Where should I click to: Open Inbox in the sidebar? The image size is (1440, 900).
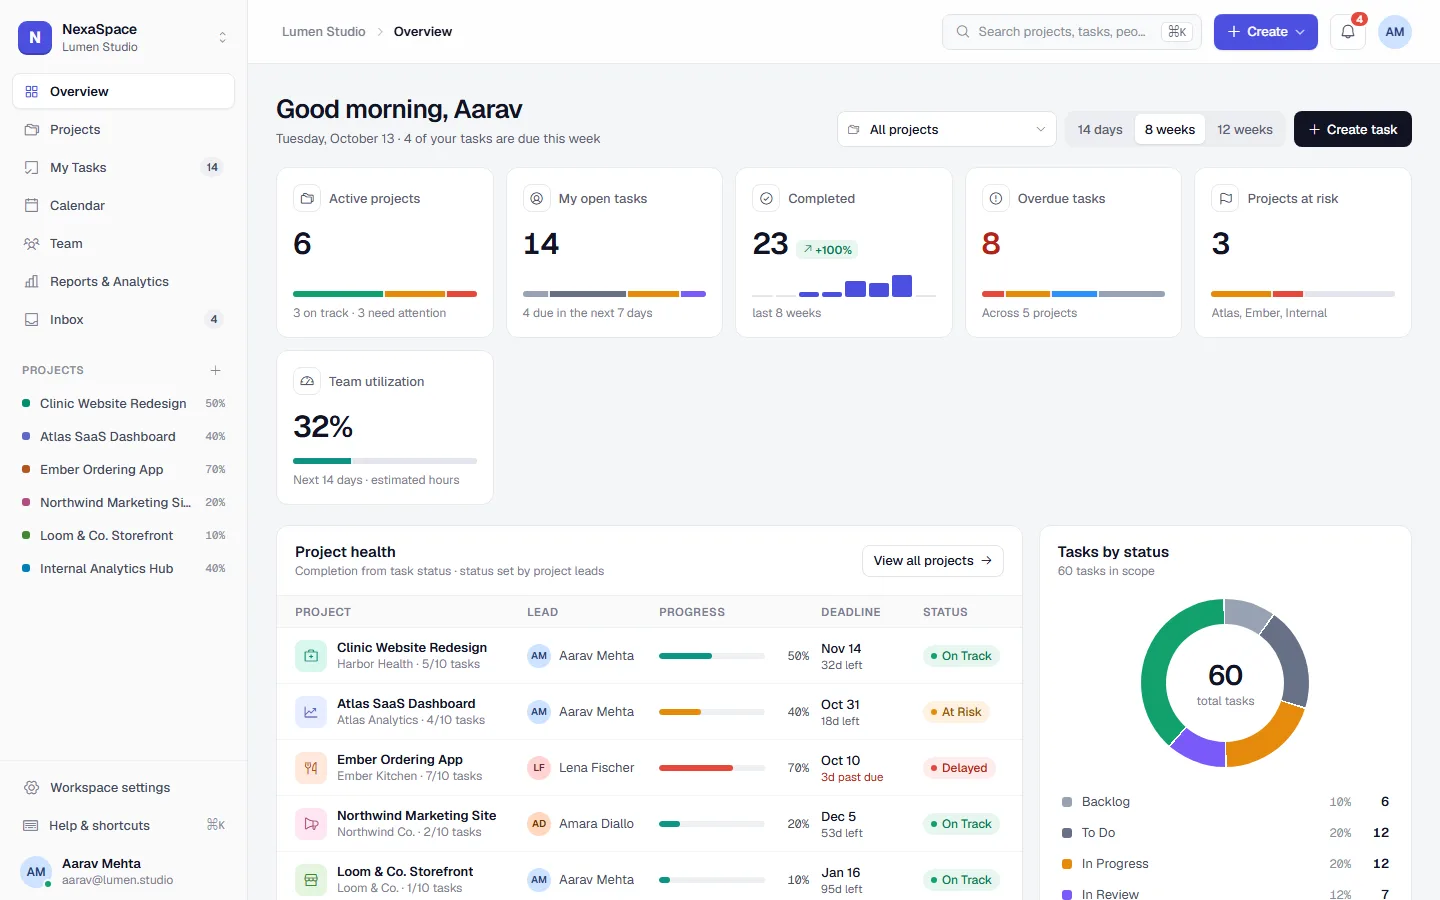point(124,319)
